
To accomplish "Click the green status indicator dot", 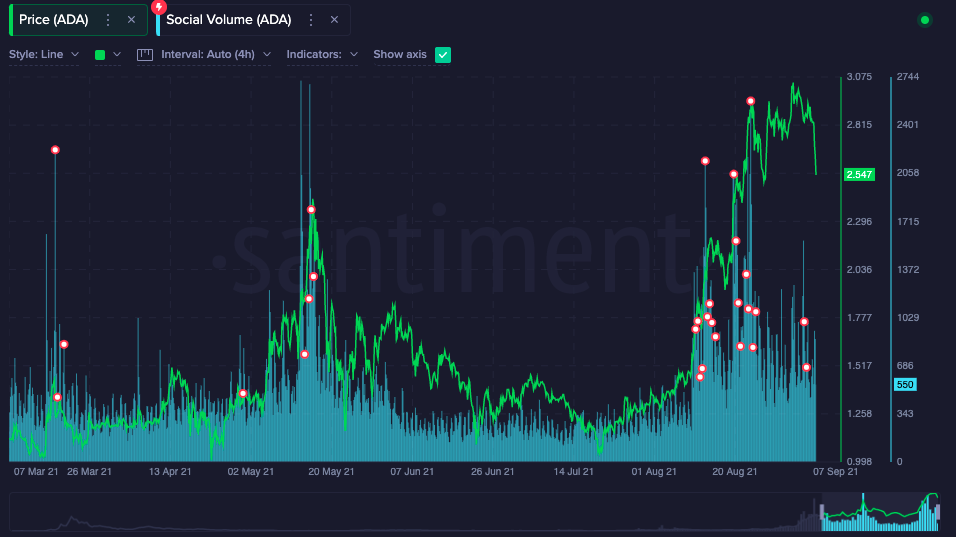I will point(925,20).
